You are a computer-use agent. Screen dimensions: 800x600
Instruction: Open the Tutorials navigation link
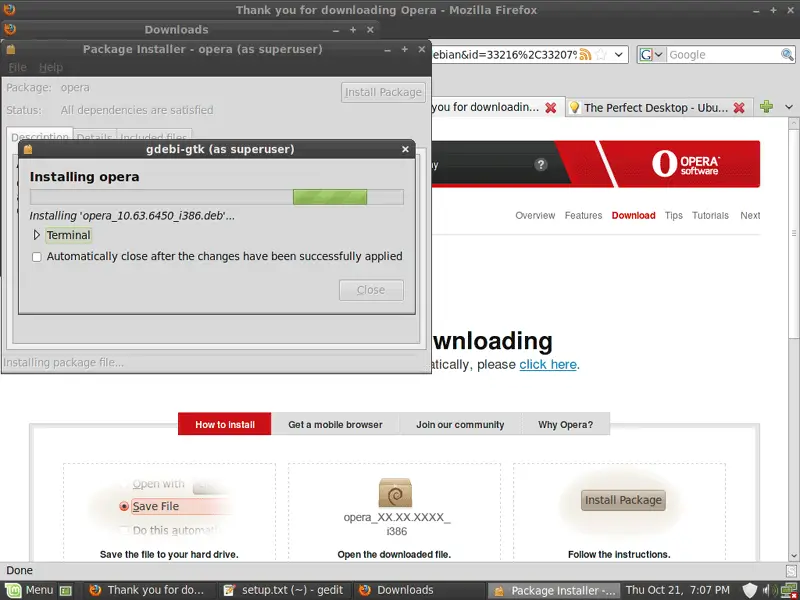pyautogui.click(x=710, y=215)
